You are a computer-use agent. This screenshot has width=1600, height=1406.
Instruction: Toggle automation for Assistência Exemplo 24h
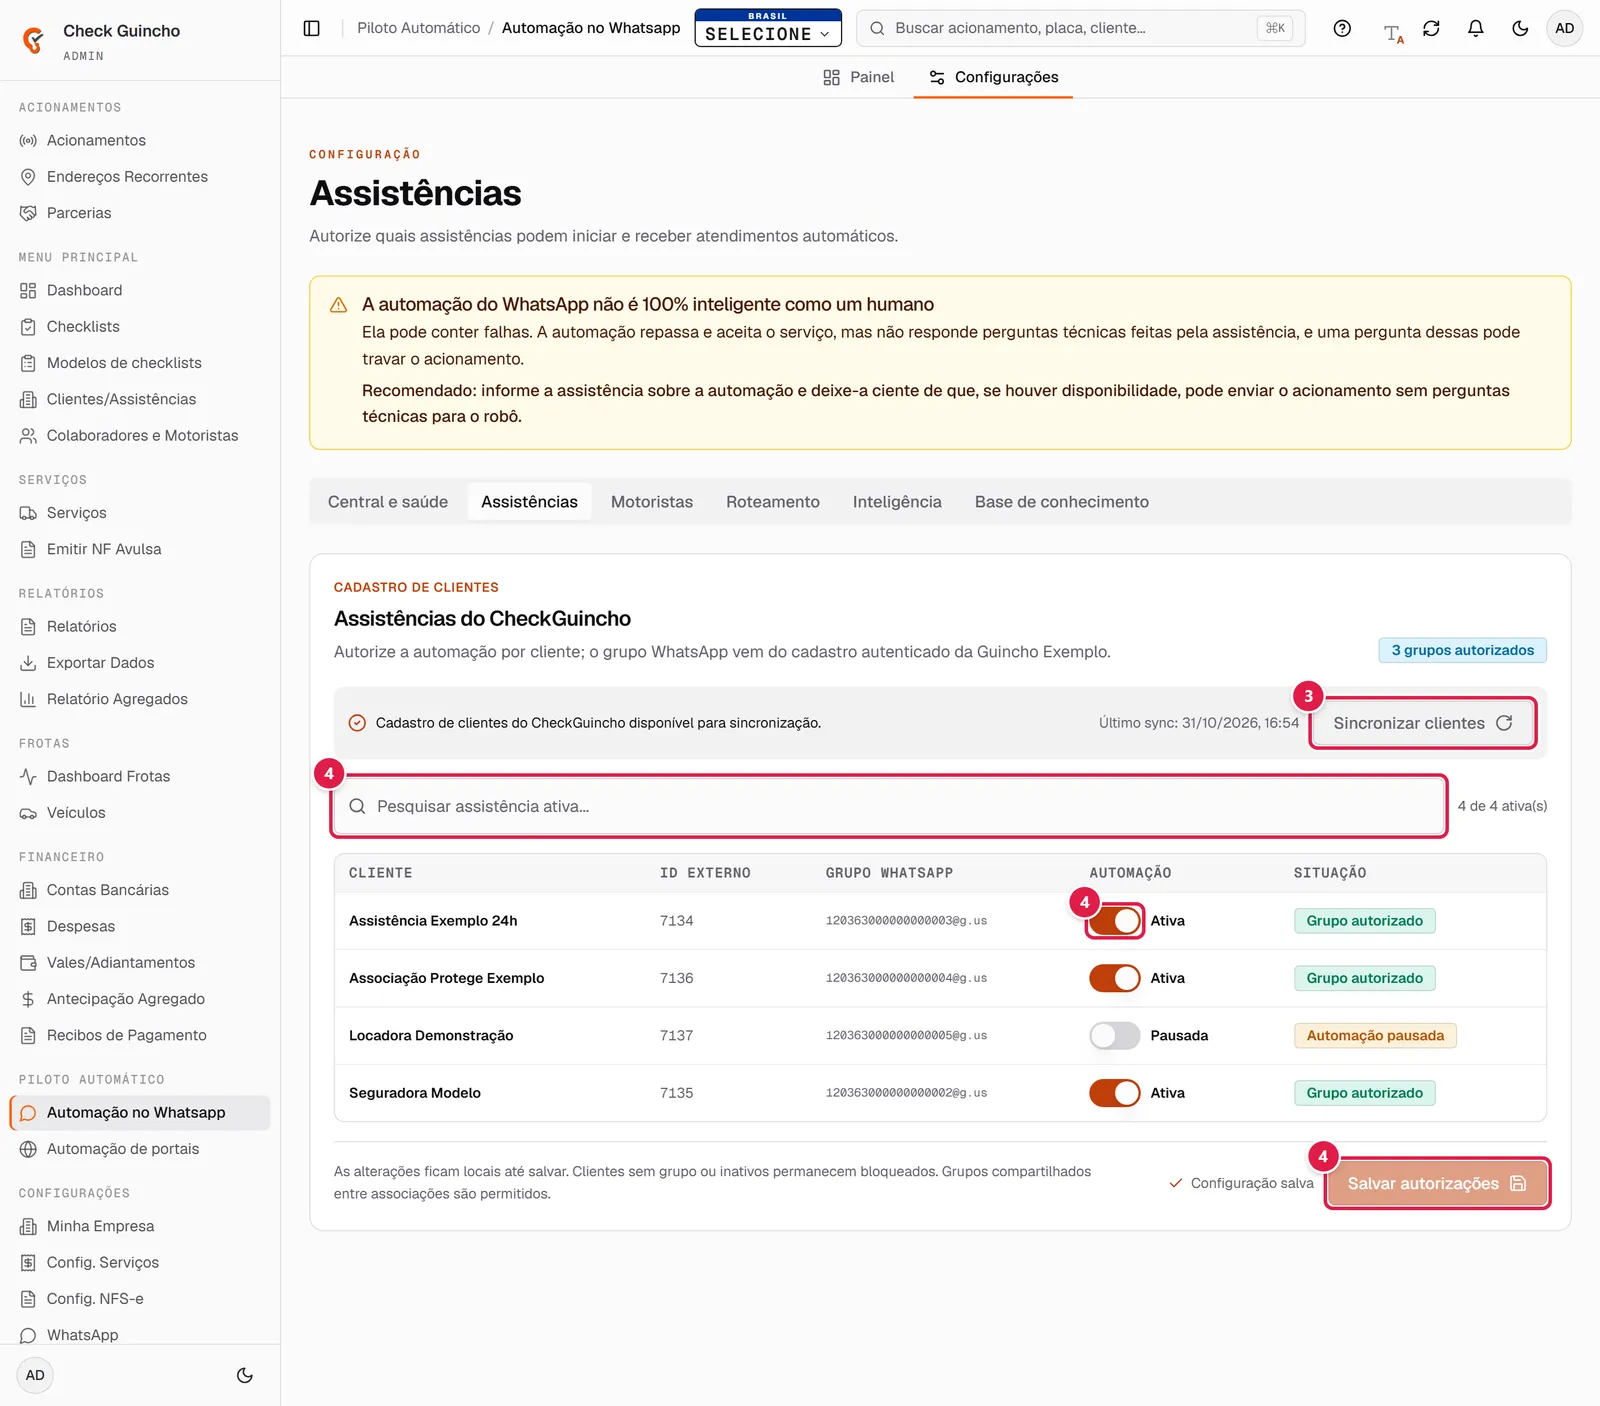tap(1114, 921)
